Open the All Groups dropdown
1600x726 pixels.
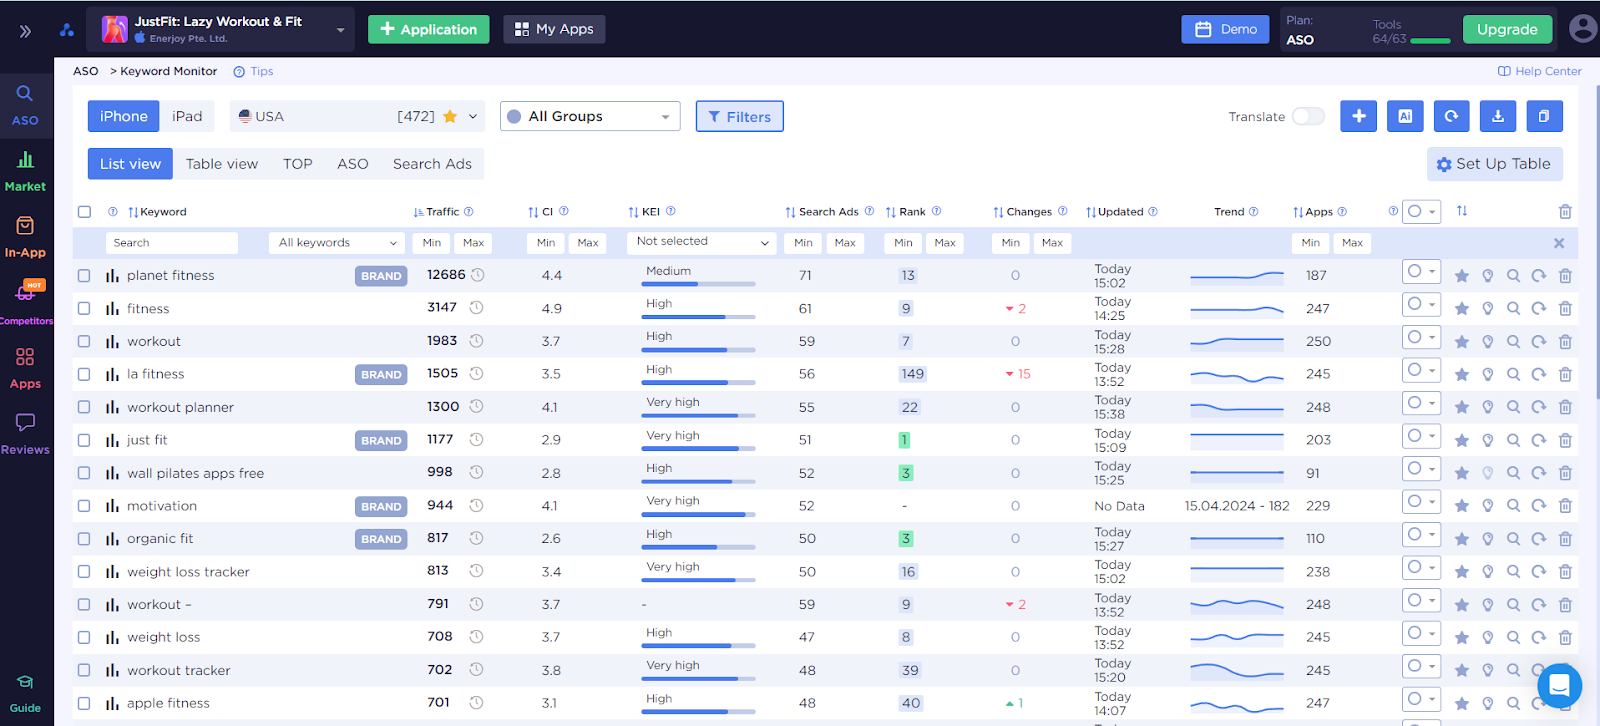click(x=590, y=116)
